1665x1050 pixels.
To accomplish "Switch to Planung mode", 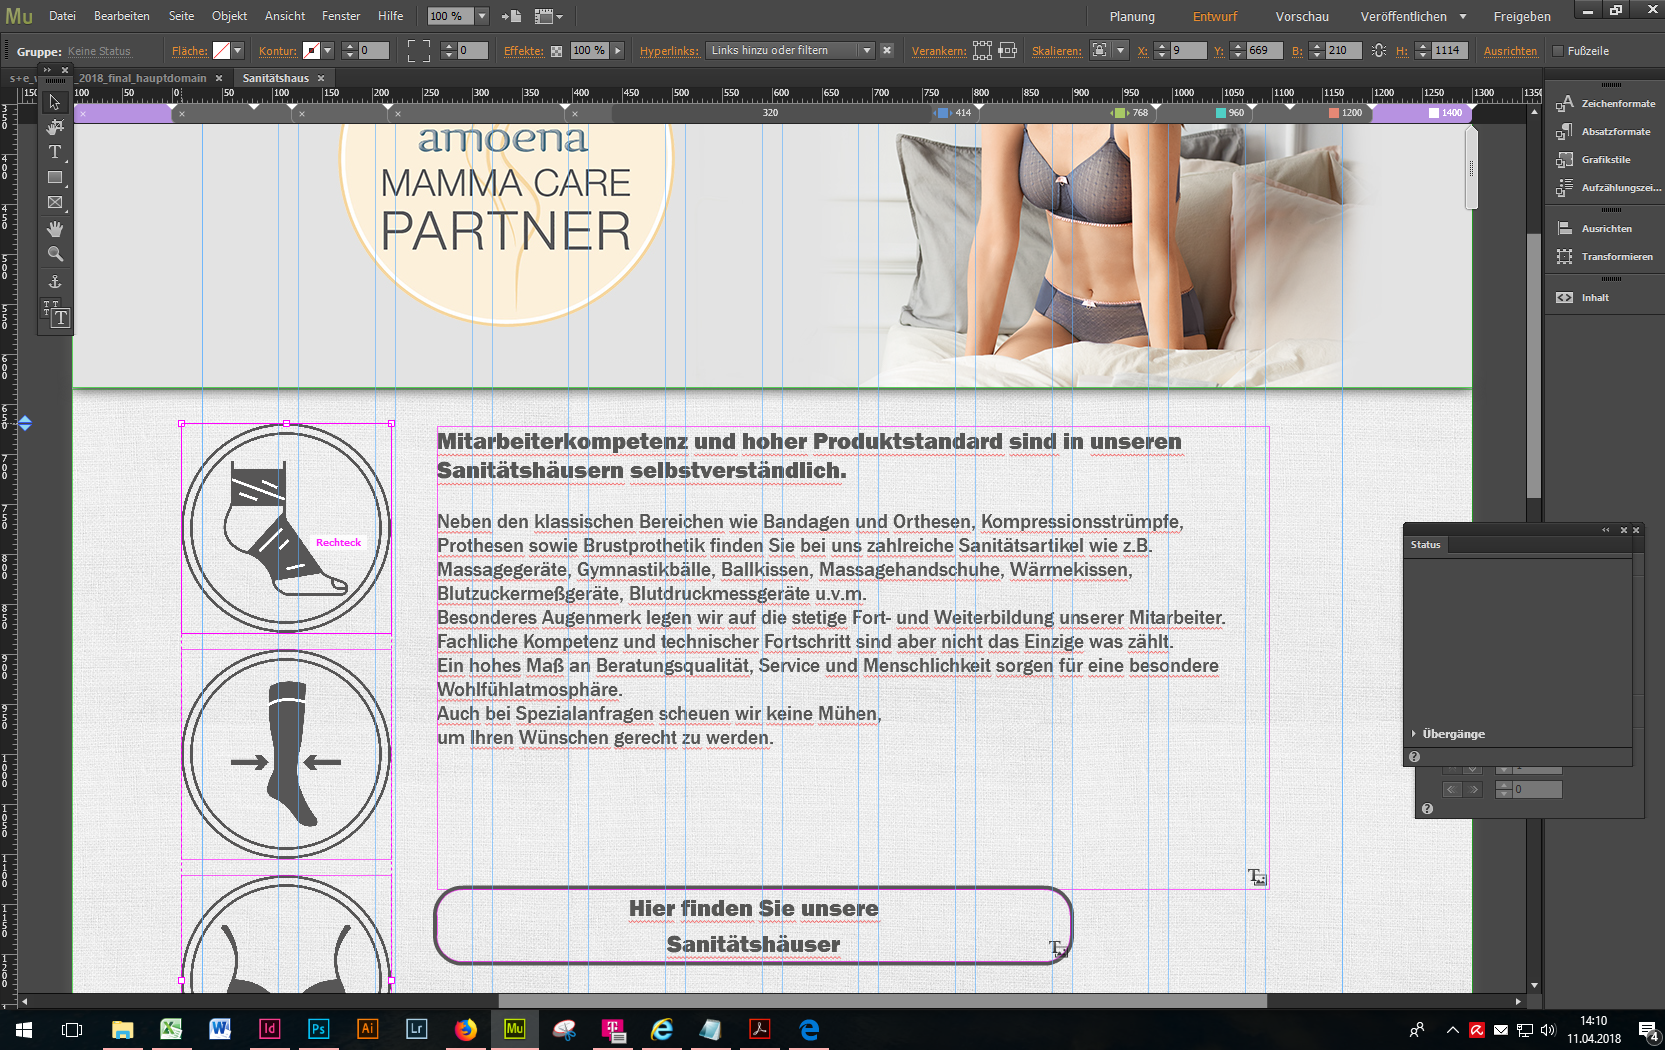I will (1132, 16).
